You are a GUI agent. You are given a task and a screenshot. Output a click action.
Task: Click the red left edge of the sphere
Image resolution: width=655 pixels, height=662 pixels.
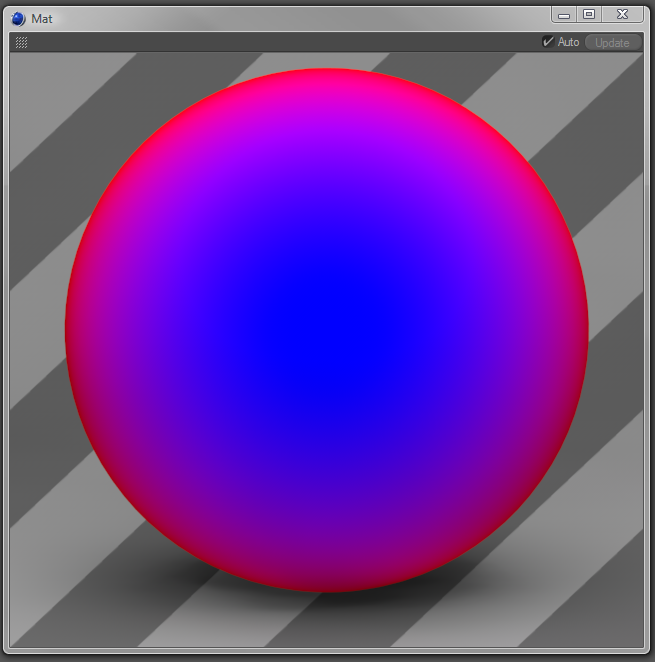tap(73, 330)
